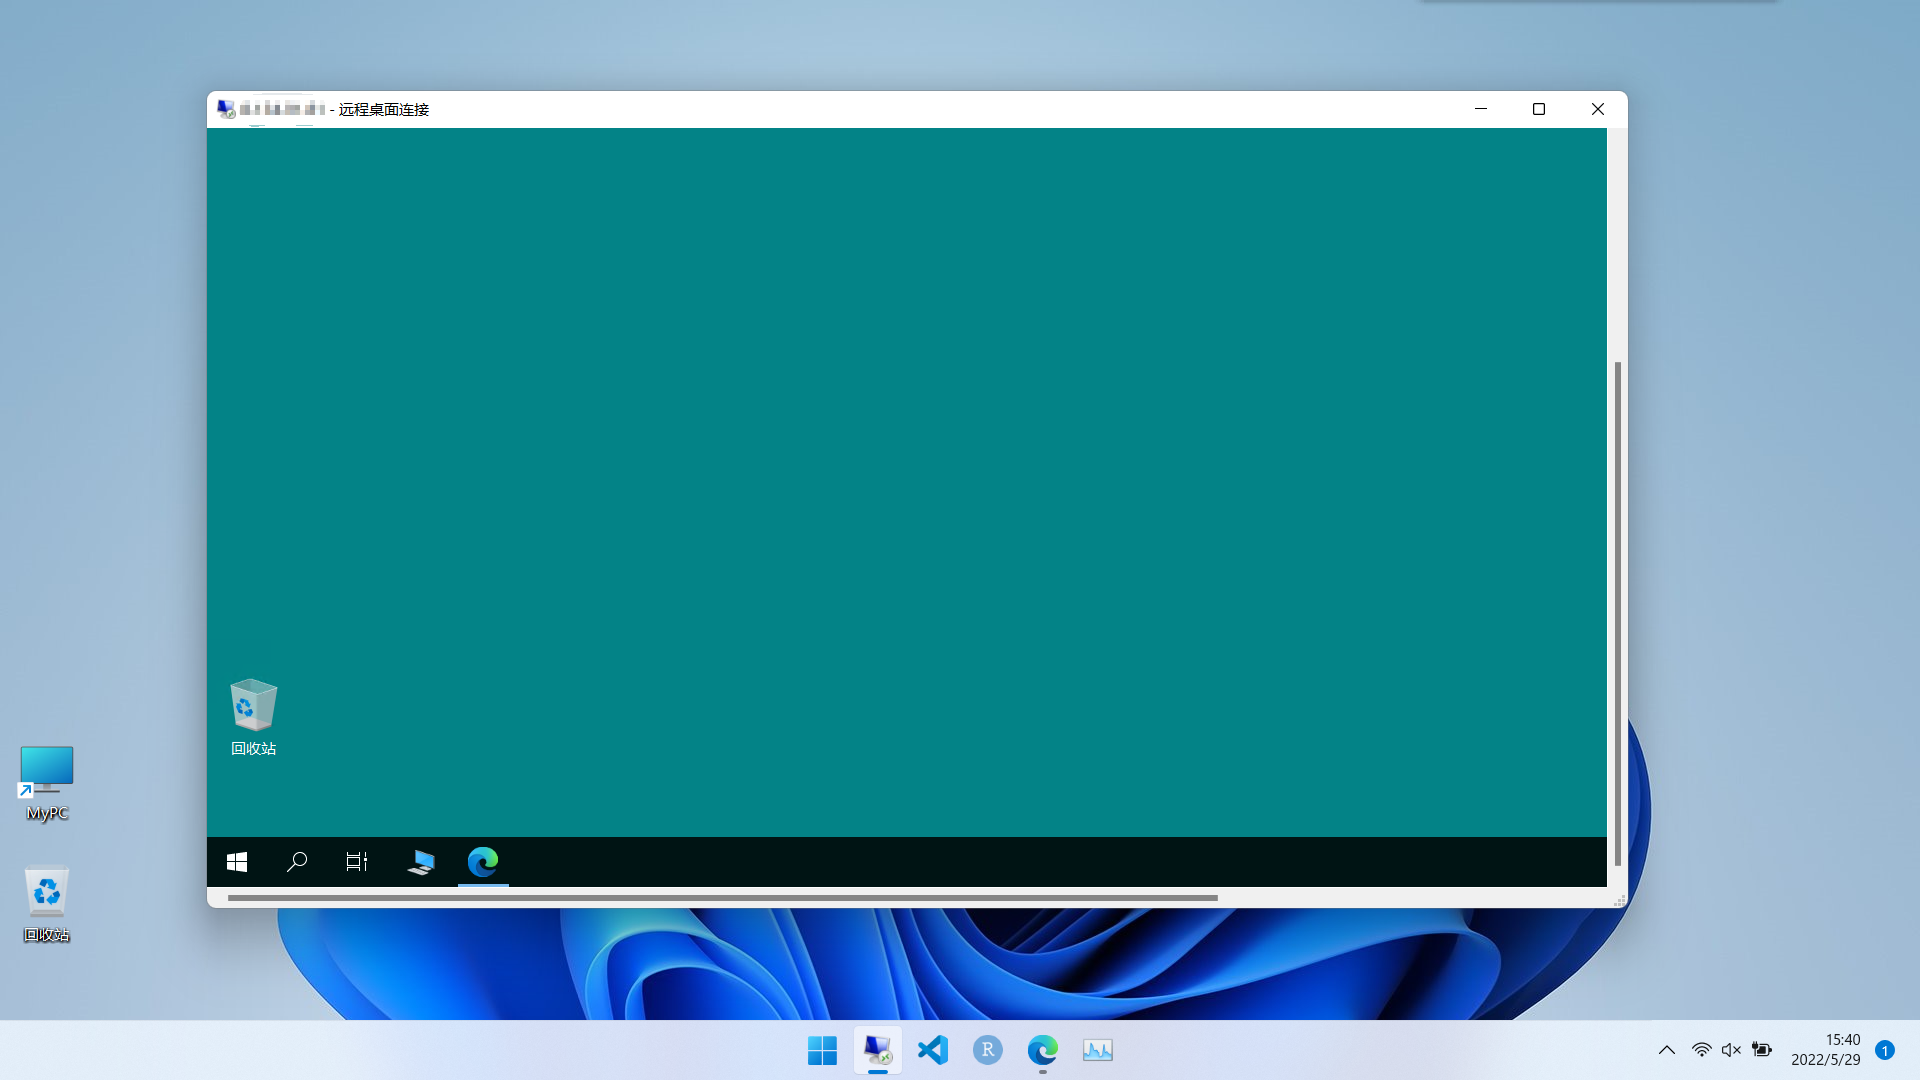The width and height of the screenshot is (1920, 1080).
Task: Unmute via the volume tray icon
Action: 1731,1050
